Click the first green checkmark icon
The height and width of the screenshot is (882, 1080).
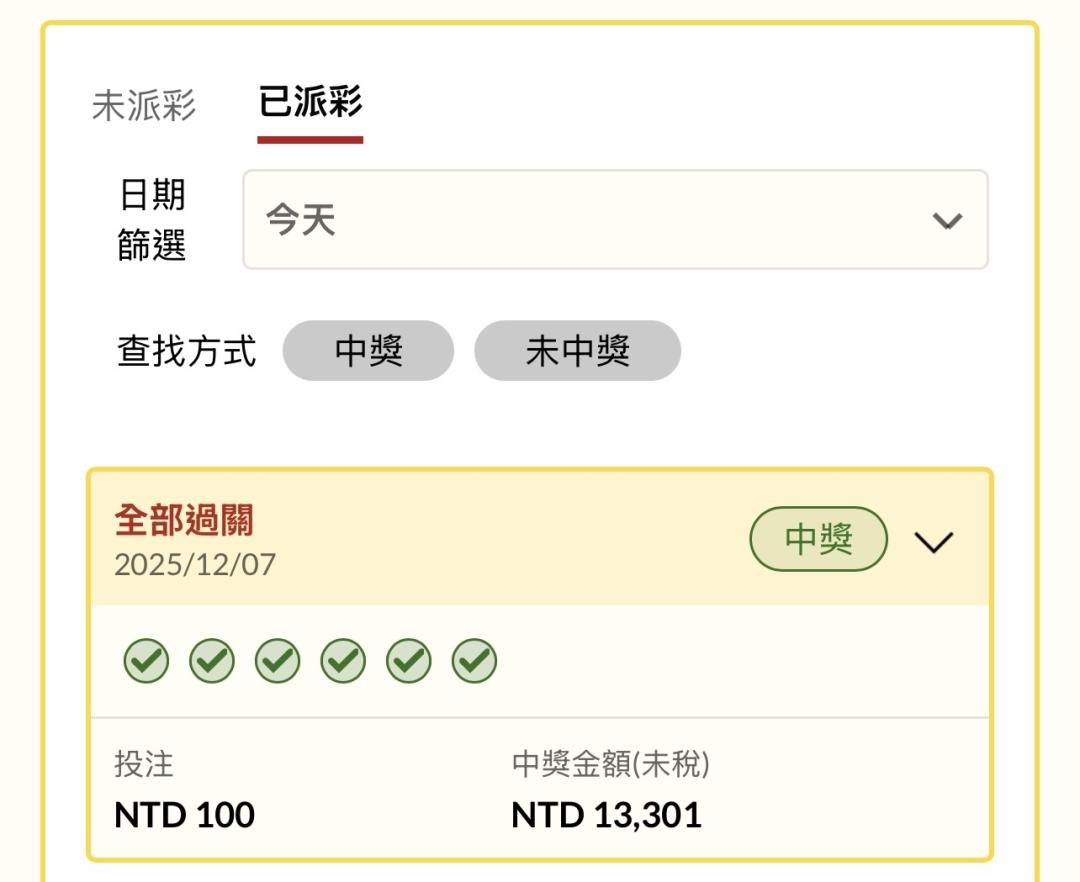click(146, 661)
